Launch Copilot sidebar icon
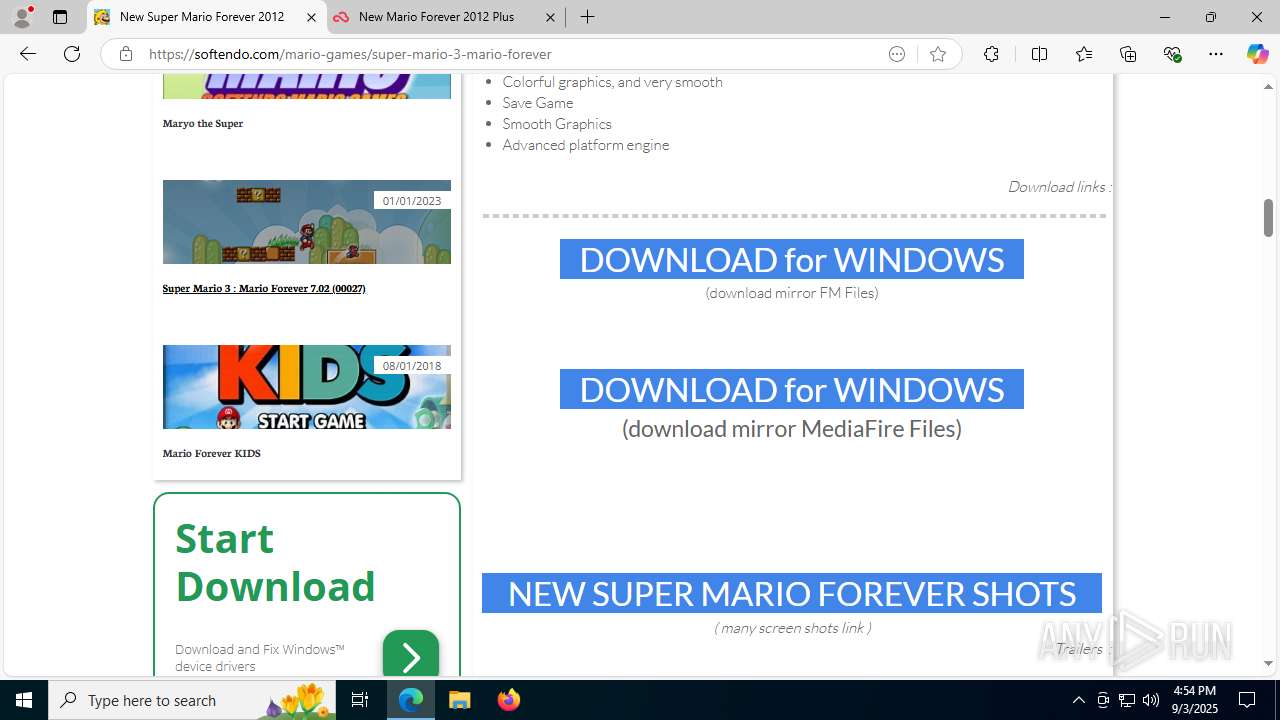1280x720 pixels. [x=1257, y=54]
